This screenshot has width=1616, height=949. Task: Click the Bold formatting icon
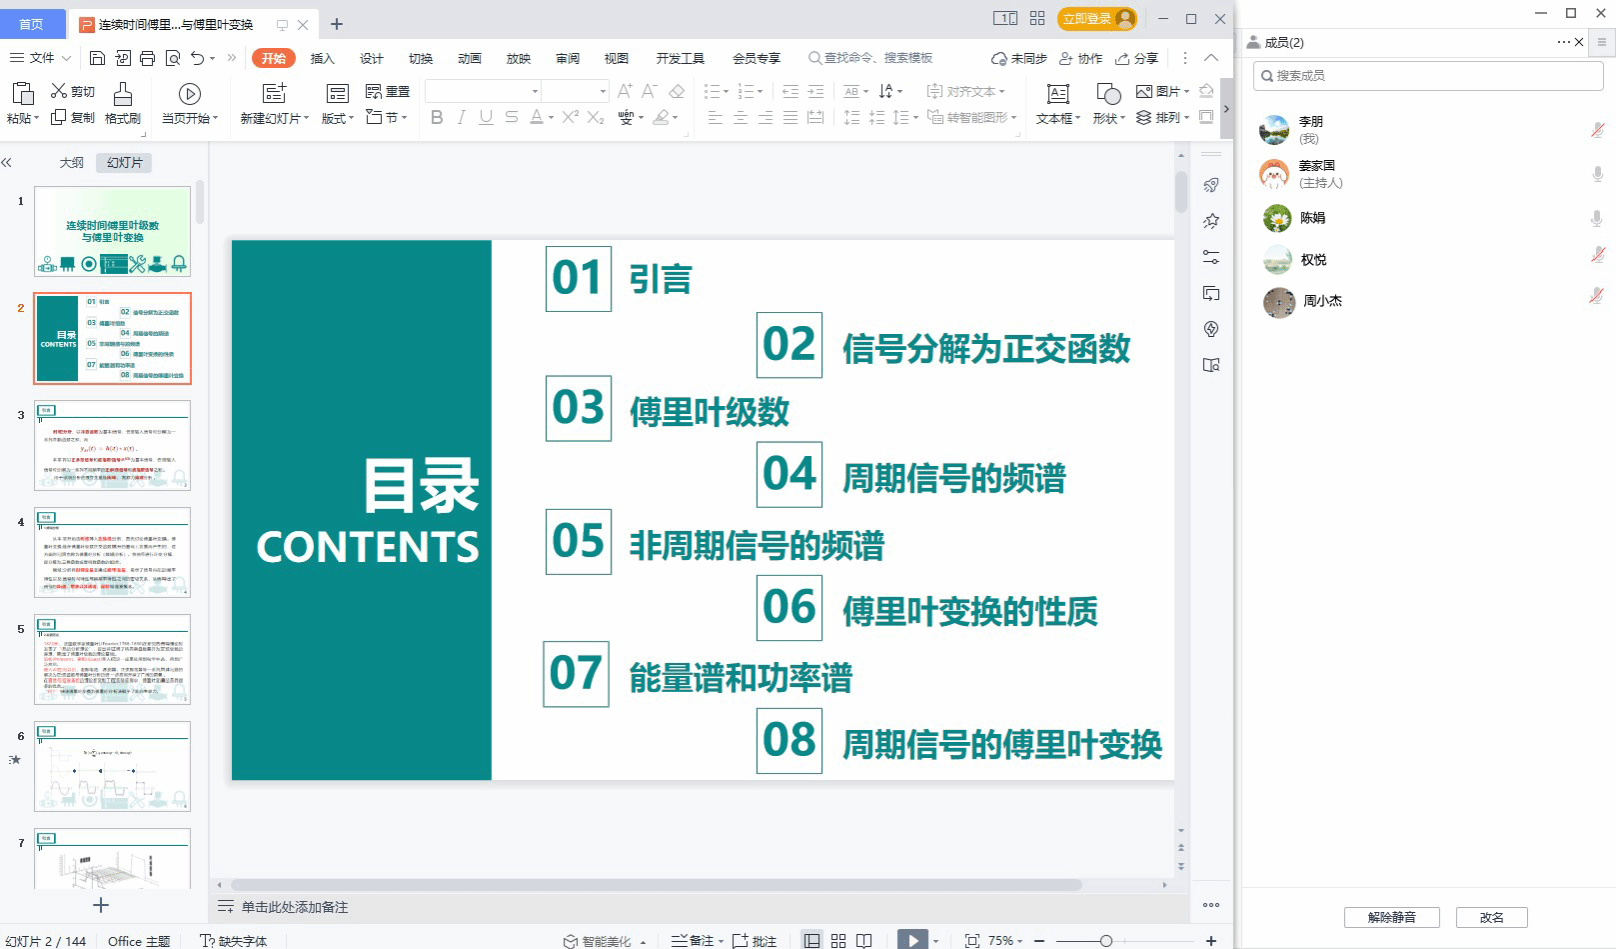pyautogui.click(x=436, y=117)
